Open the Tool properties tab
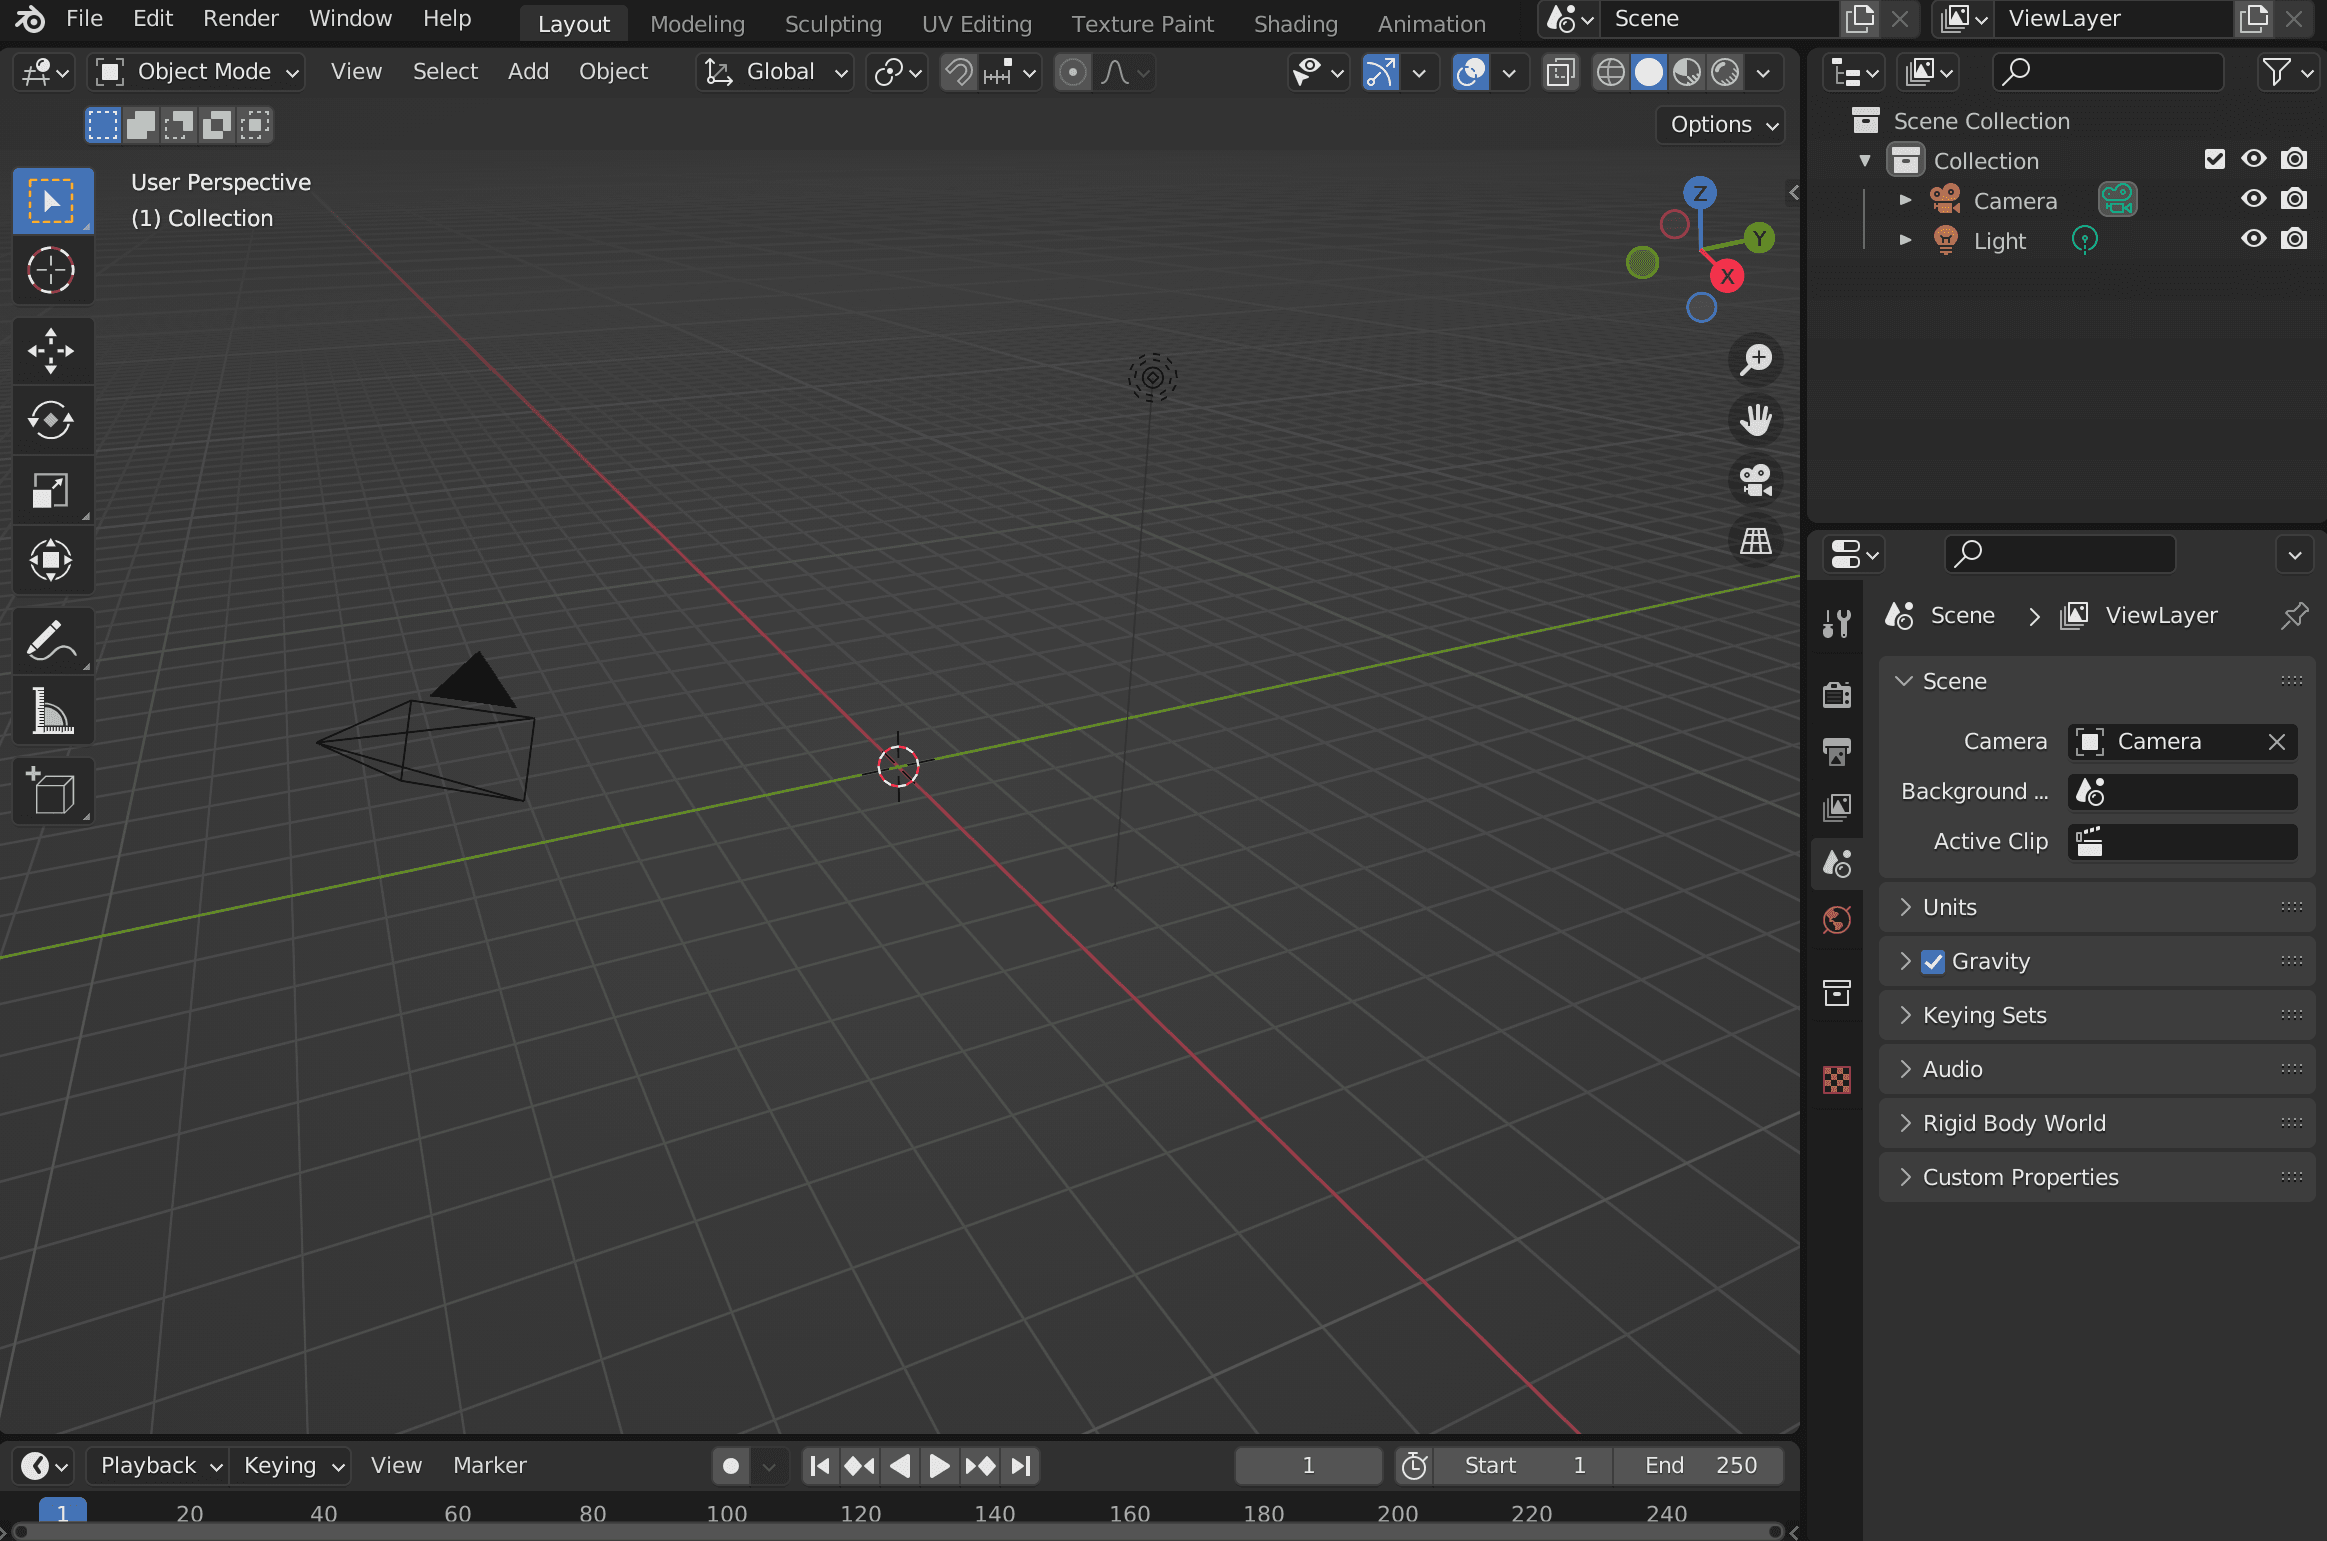Image resolution: width=2327 pixels, height=1541 pixels. 1837,623
